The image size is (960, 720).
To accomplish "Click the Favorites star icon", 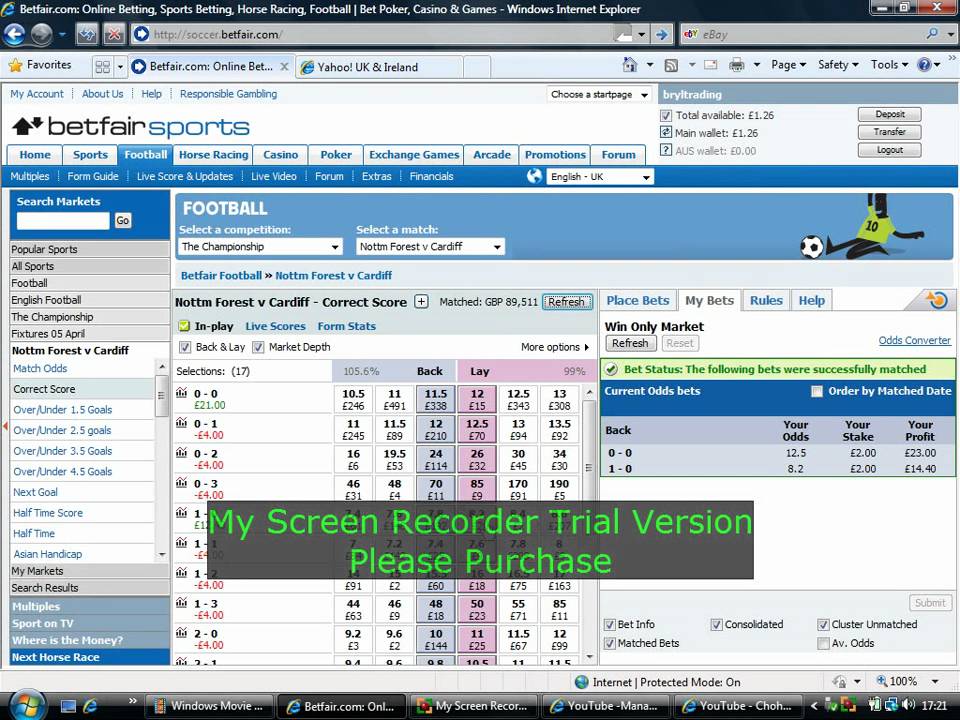I will [16, 65].
